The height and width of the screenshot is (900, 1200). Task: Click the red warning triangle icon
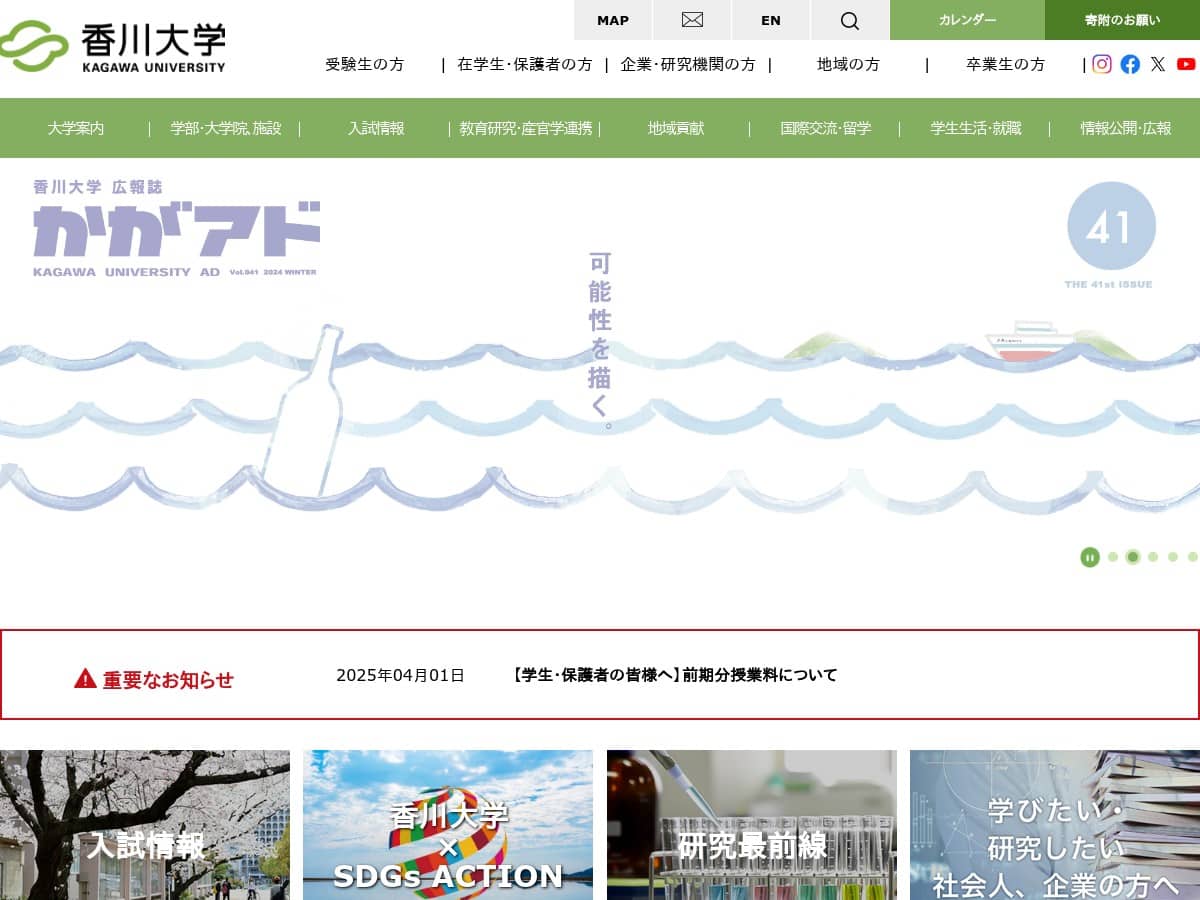pyautogui.click(x=85, y=679)
